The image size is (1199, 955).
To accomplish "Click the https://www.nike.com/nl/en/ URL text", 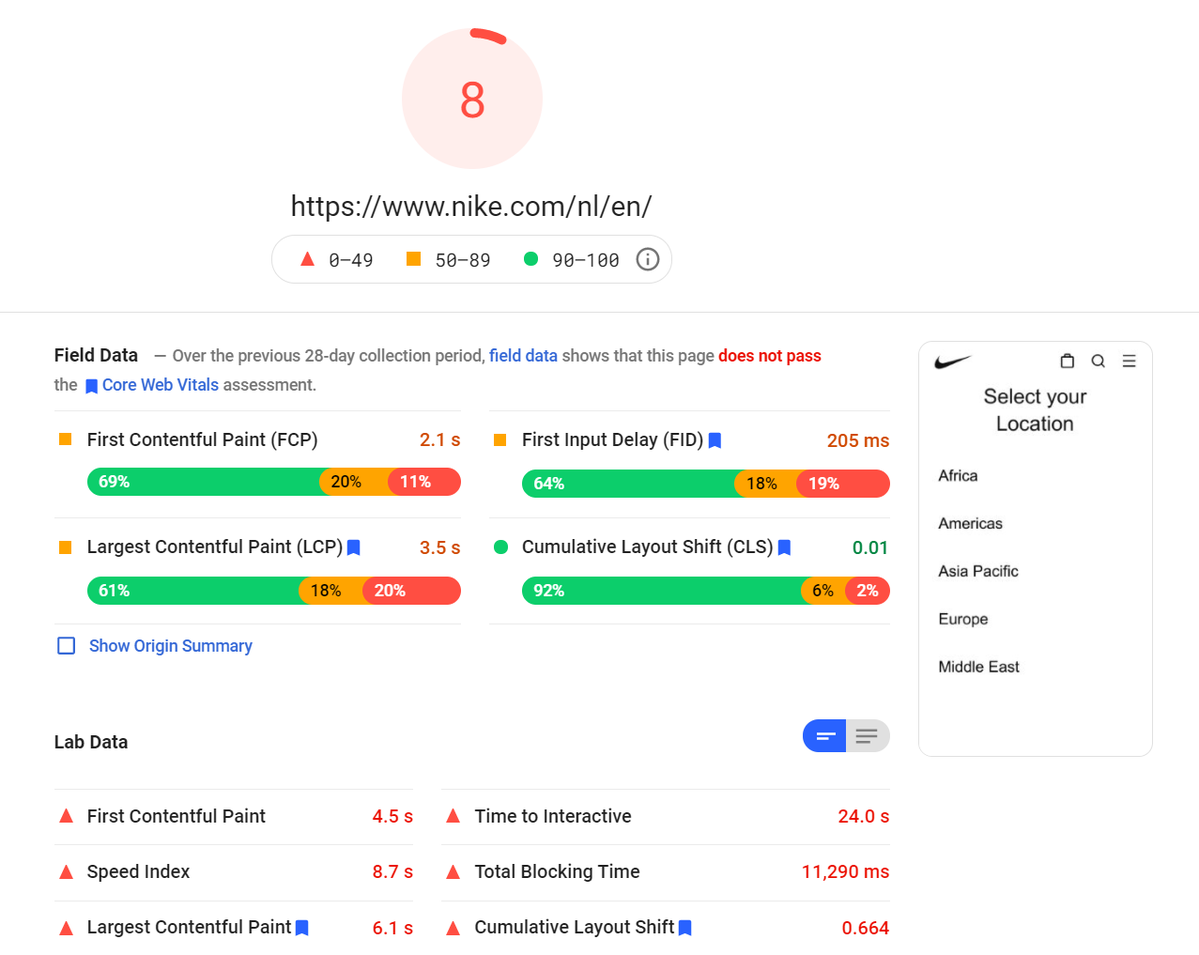I will [x=471, y=206].
